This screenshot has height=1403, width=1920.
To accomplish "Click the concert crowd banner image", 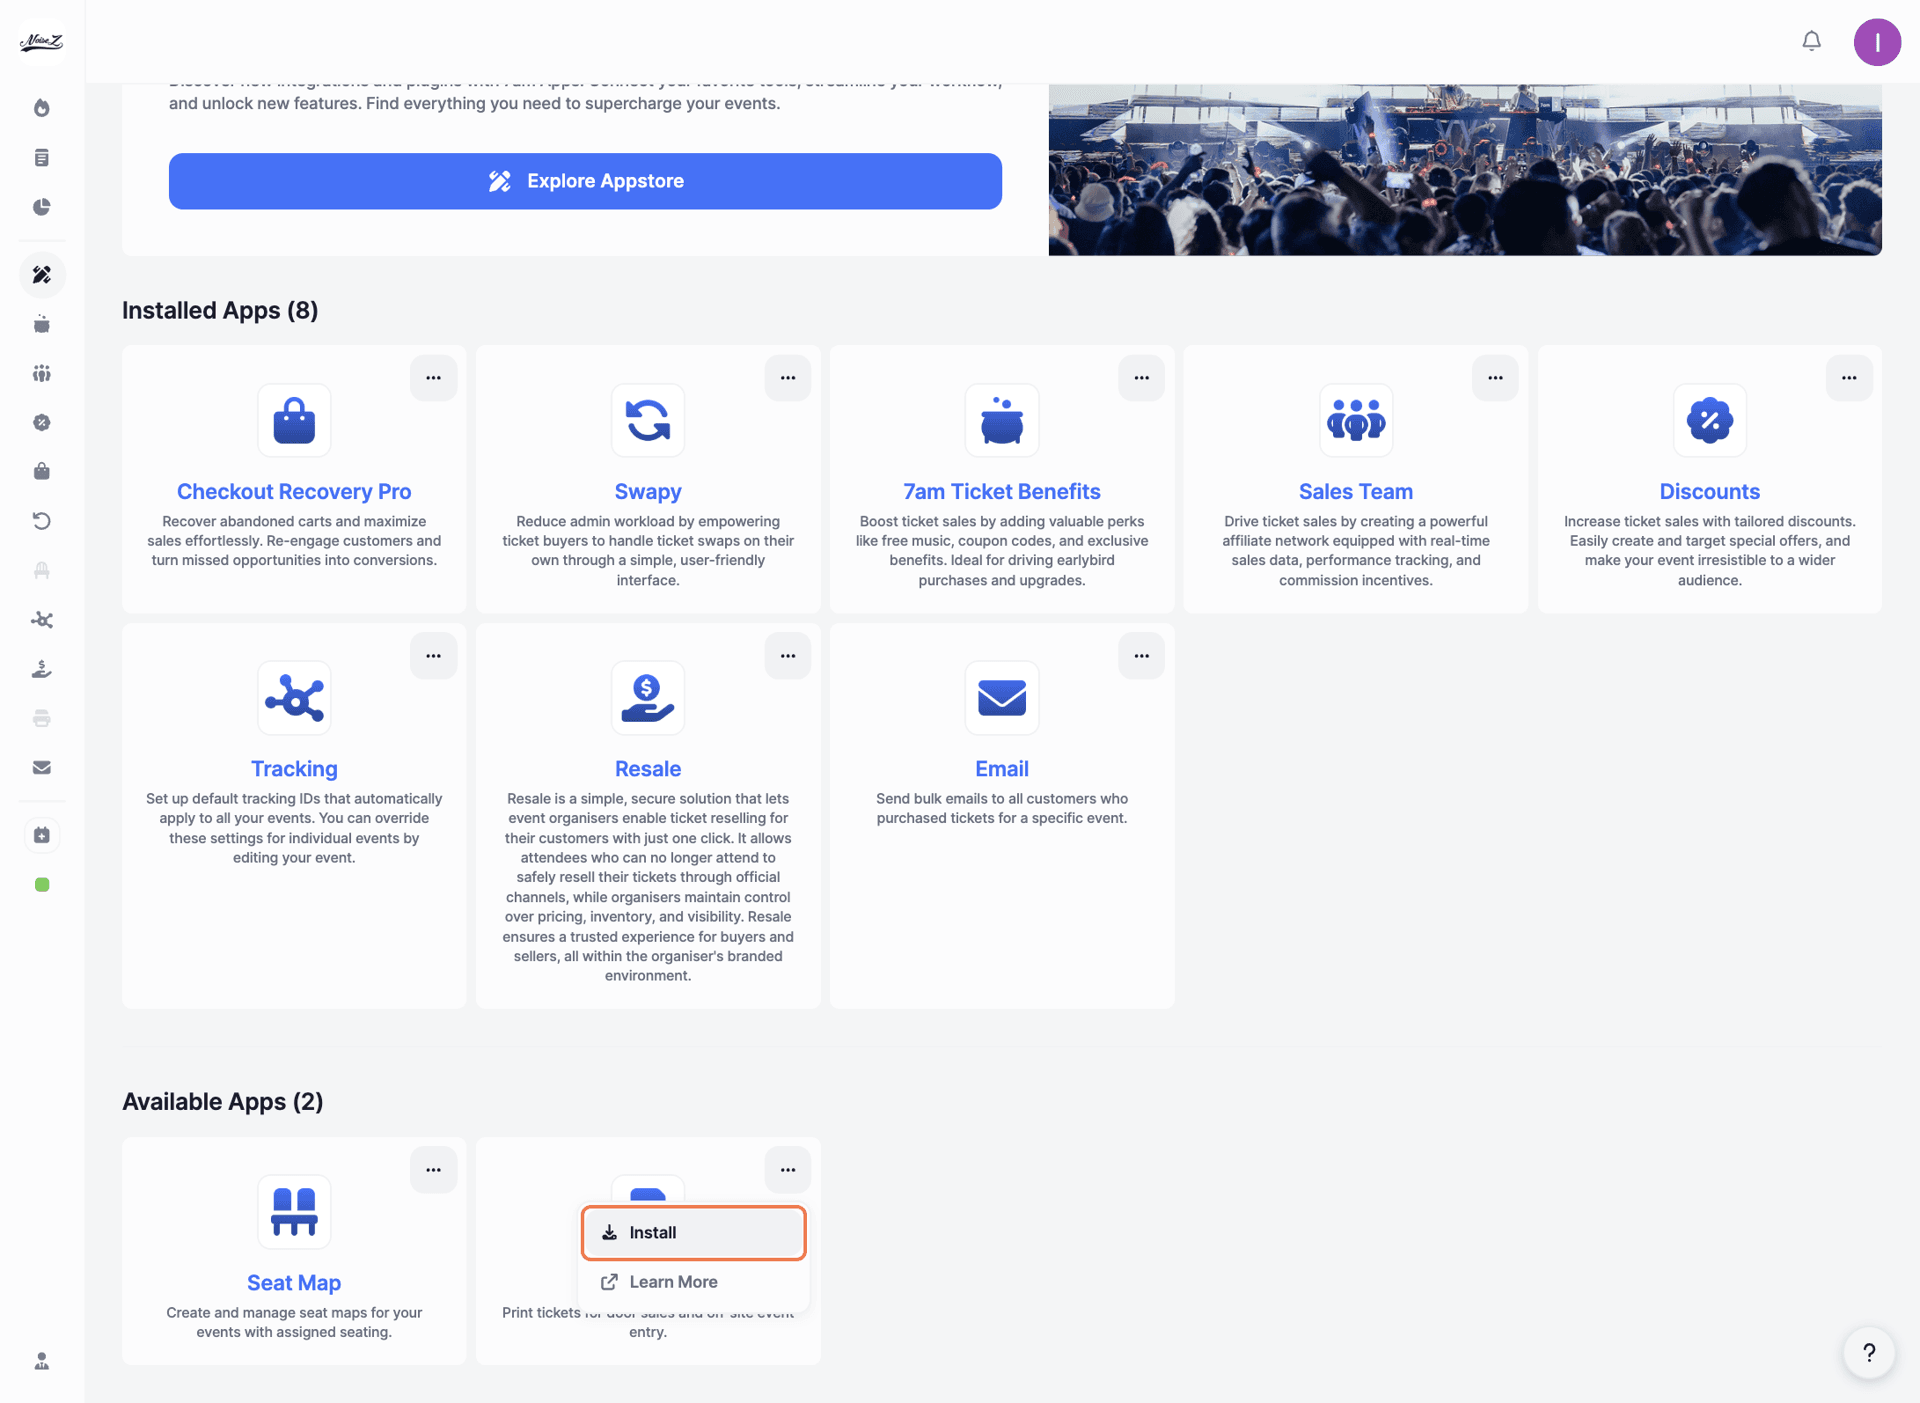I will point(1464,170).
